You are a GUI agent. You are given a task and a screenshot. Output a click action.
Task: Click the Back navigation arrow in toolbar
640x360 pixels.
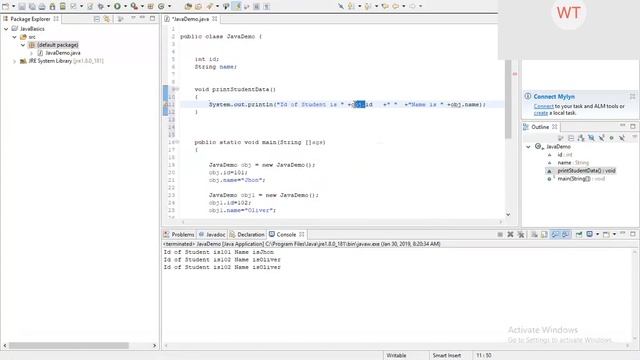click(x=396, y=6)
